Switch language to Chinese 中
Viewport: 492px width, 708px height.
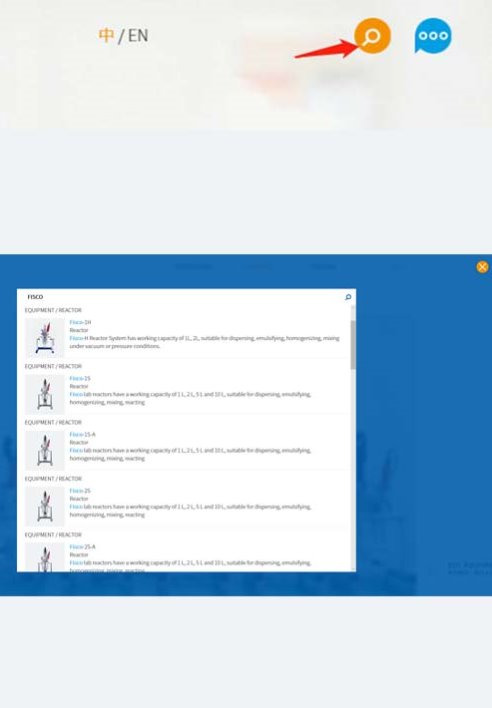point(106,35)
